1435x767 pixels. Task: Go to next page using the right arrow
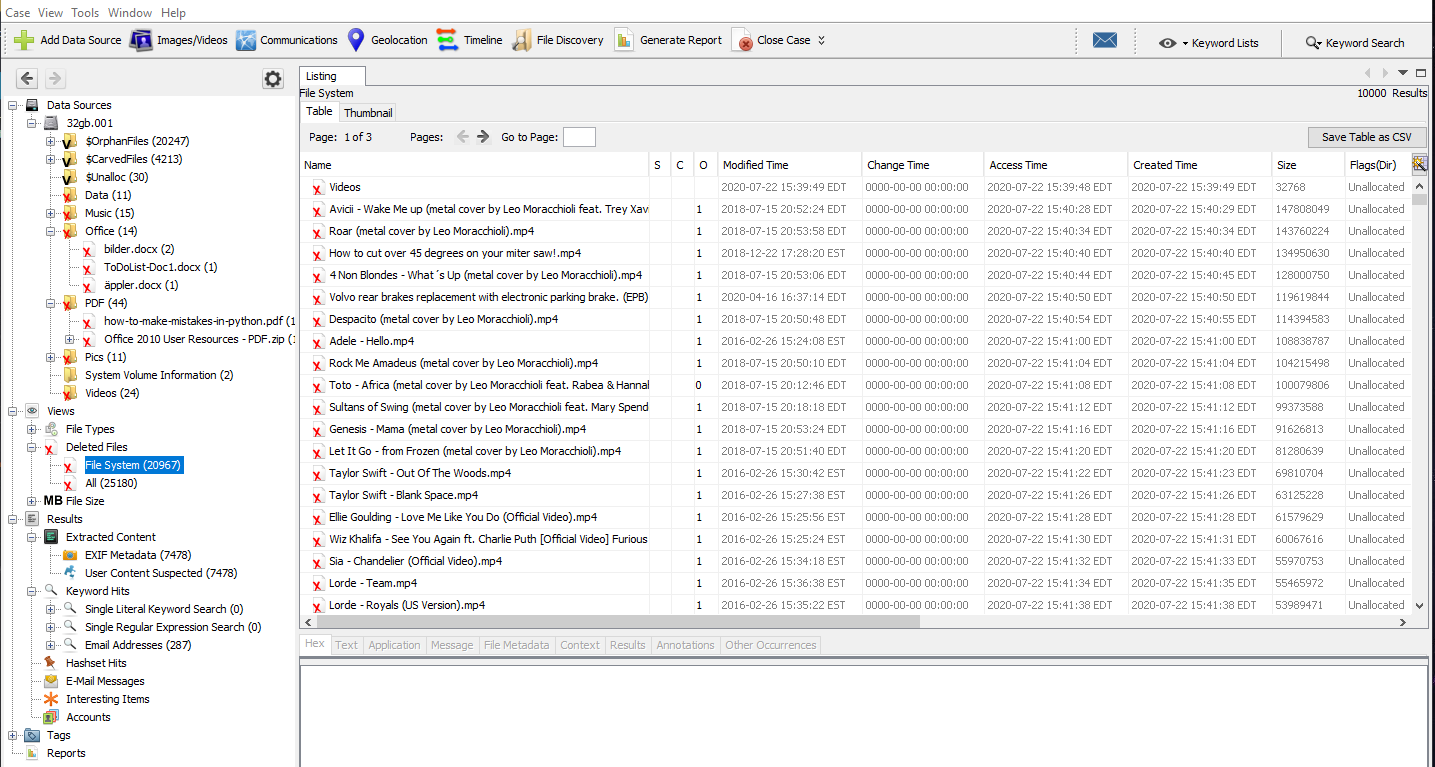point(483,137)
